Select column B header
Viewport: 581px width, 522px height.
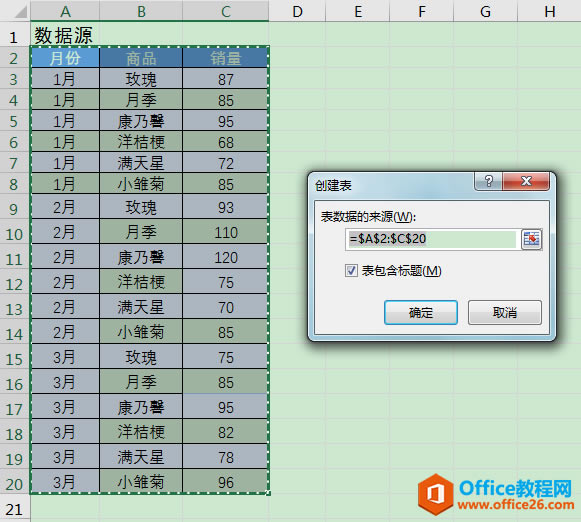[x=141, y=11]
